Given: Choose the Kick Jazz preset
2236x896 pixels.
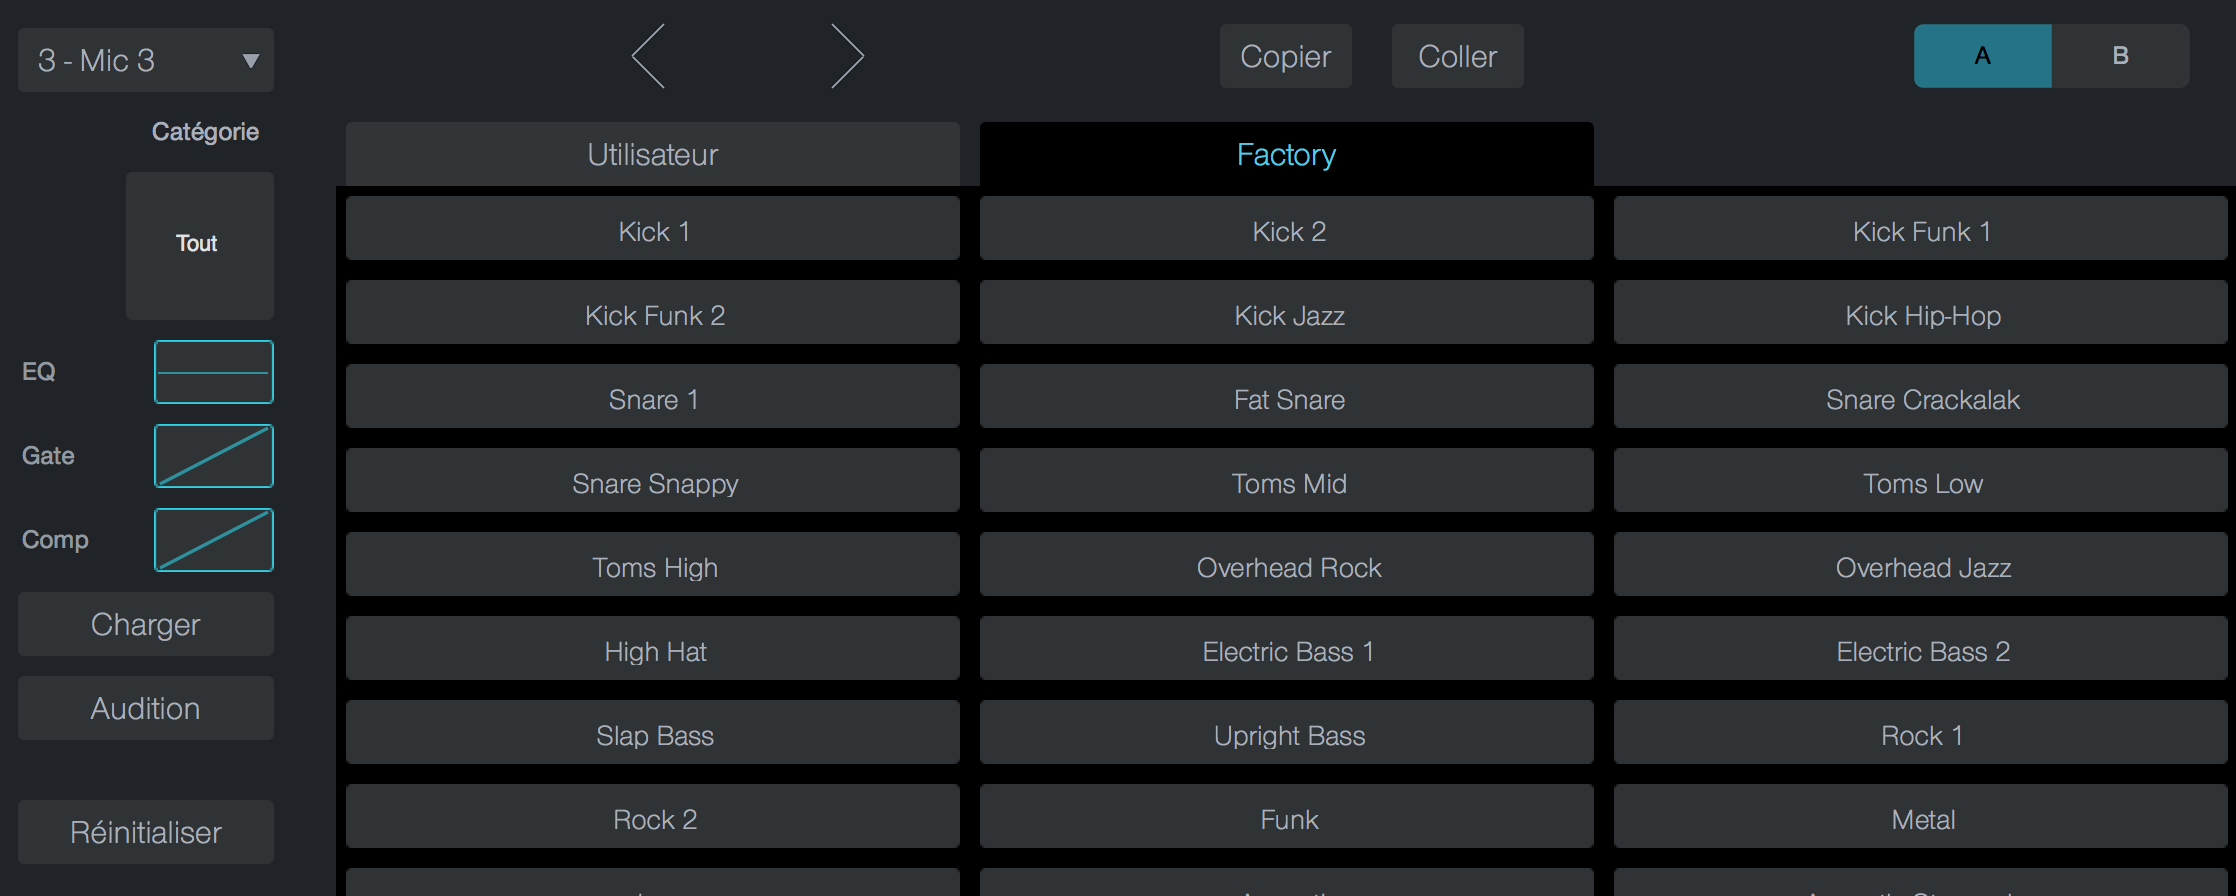Looking at the screenshot, I should tap(1287, 312).
